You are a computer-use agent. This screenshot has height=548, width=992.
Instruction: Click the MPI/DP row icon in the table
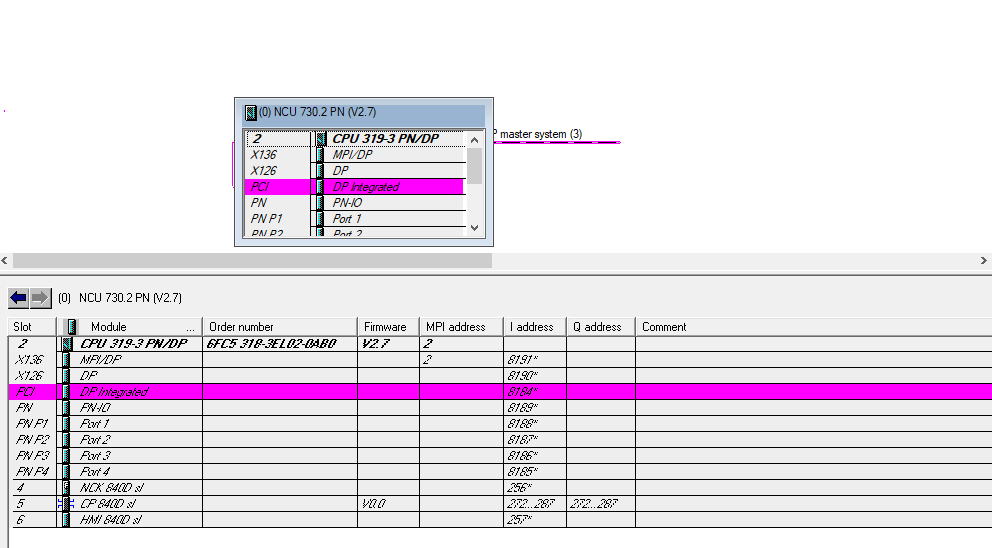(66, 359)
